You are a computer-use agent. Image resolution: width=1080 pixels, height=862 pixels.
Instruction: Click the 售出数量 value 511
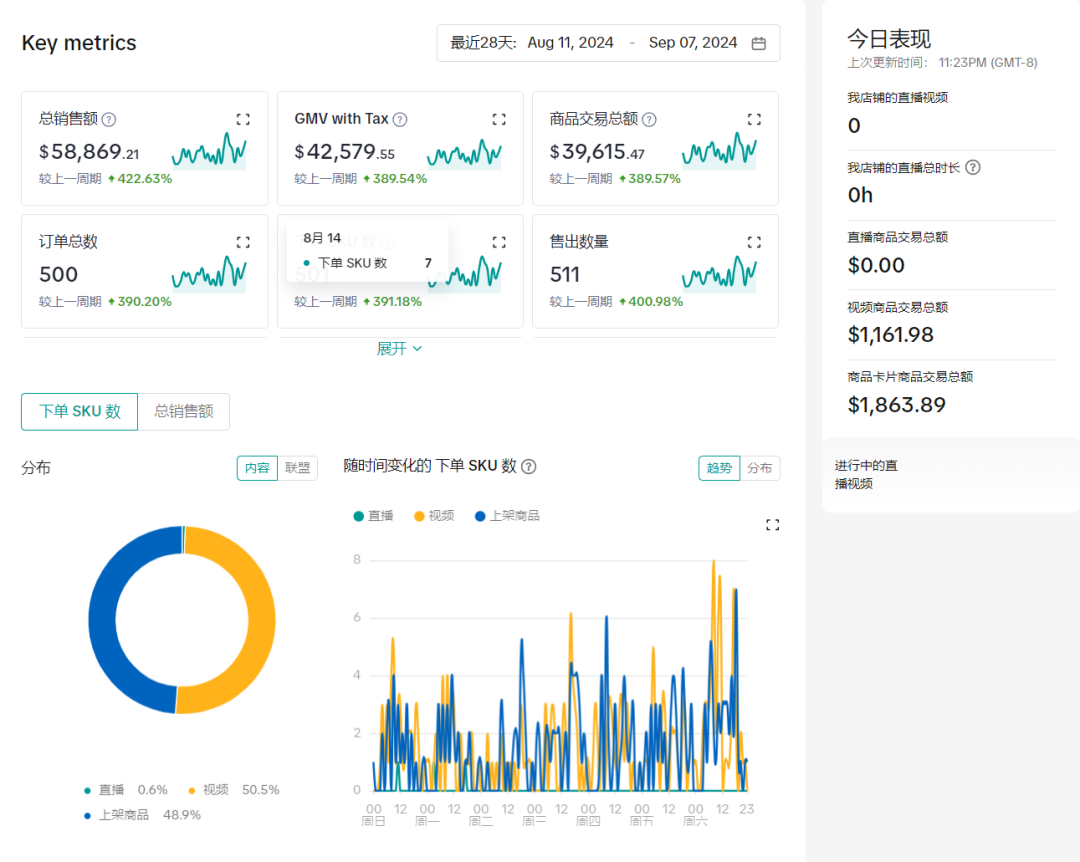tap(565, 274)
